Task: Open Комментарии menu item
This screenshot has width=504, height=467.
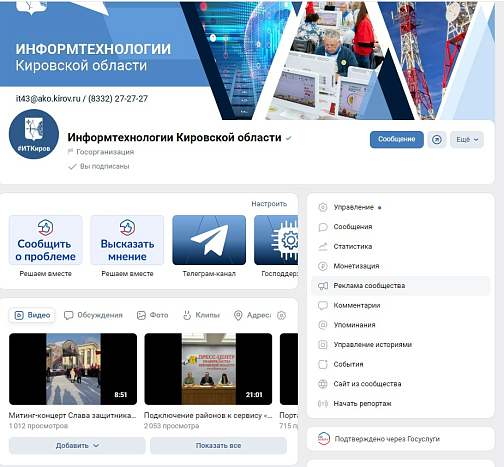Action: (400, 306)
